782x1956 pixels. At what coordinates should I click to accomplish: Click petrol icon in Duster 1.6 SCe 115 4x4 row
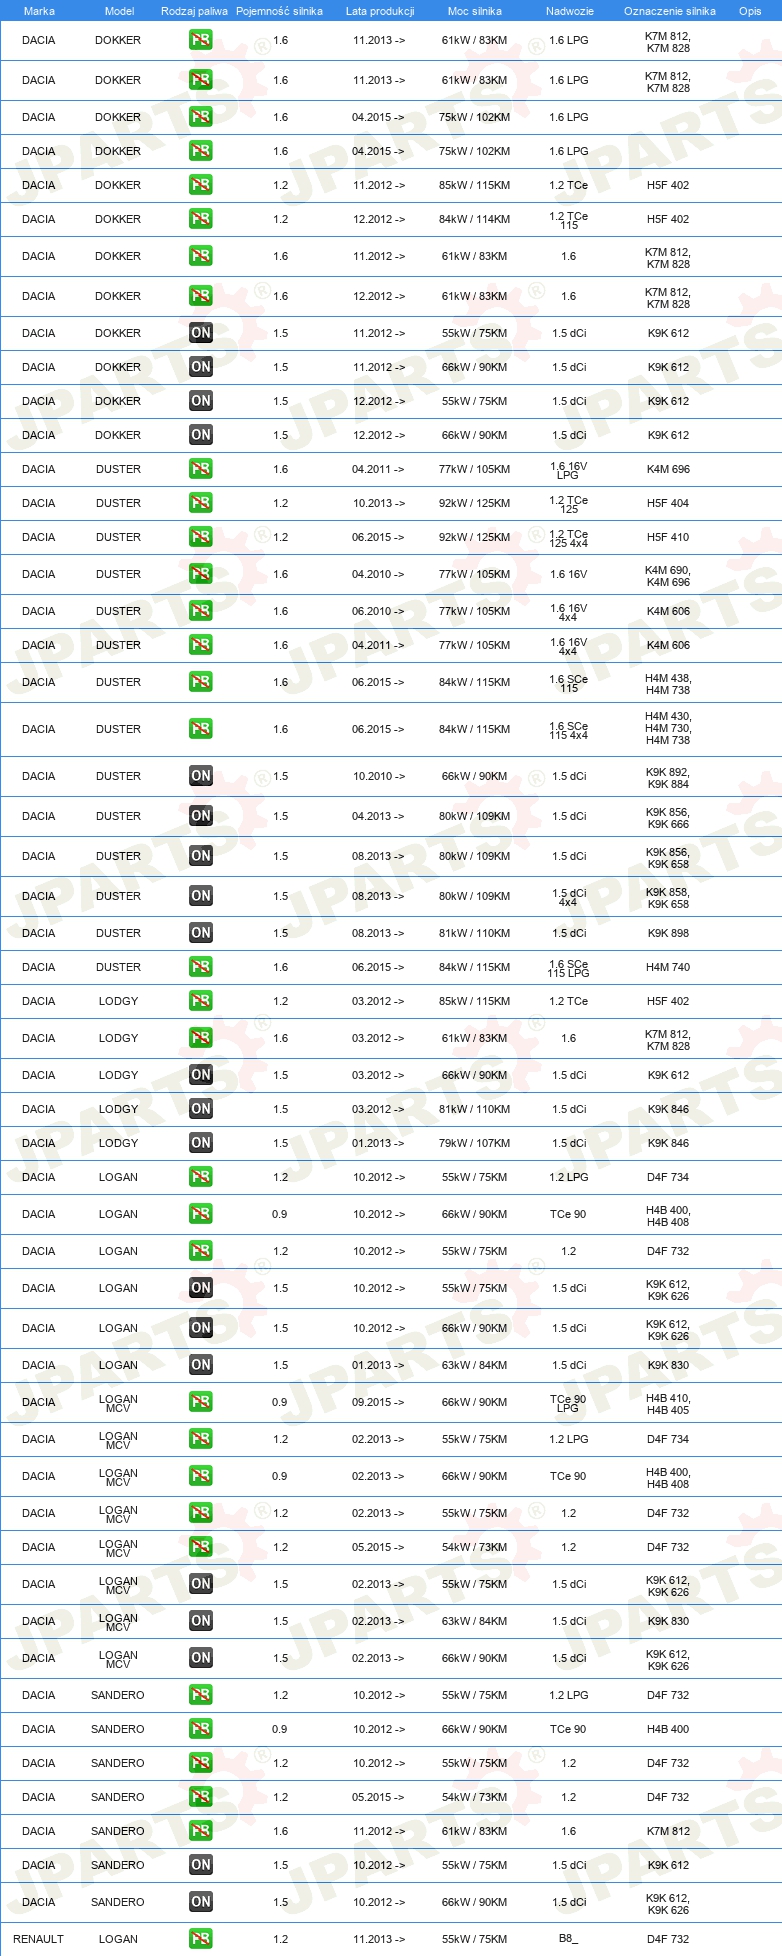pyautogui.click(x=201, y=729)
